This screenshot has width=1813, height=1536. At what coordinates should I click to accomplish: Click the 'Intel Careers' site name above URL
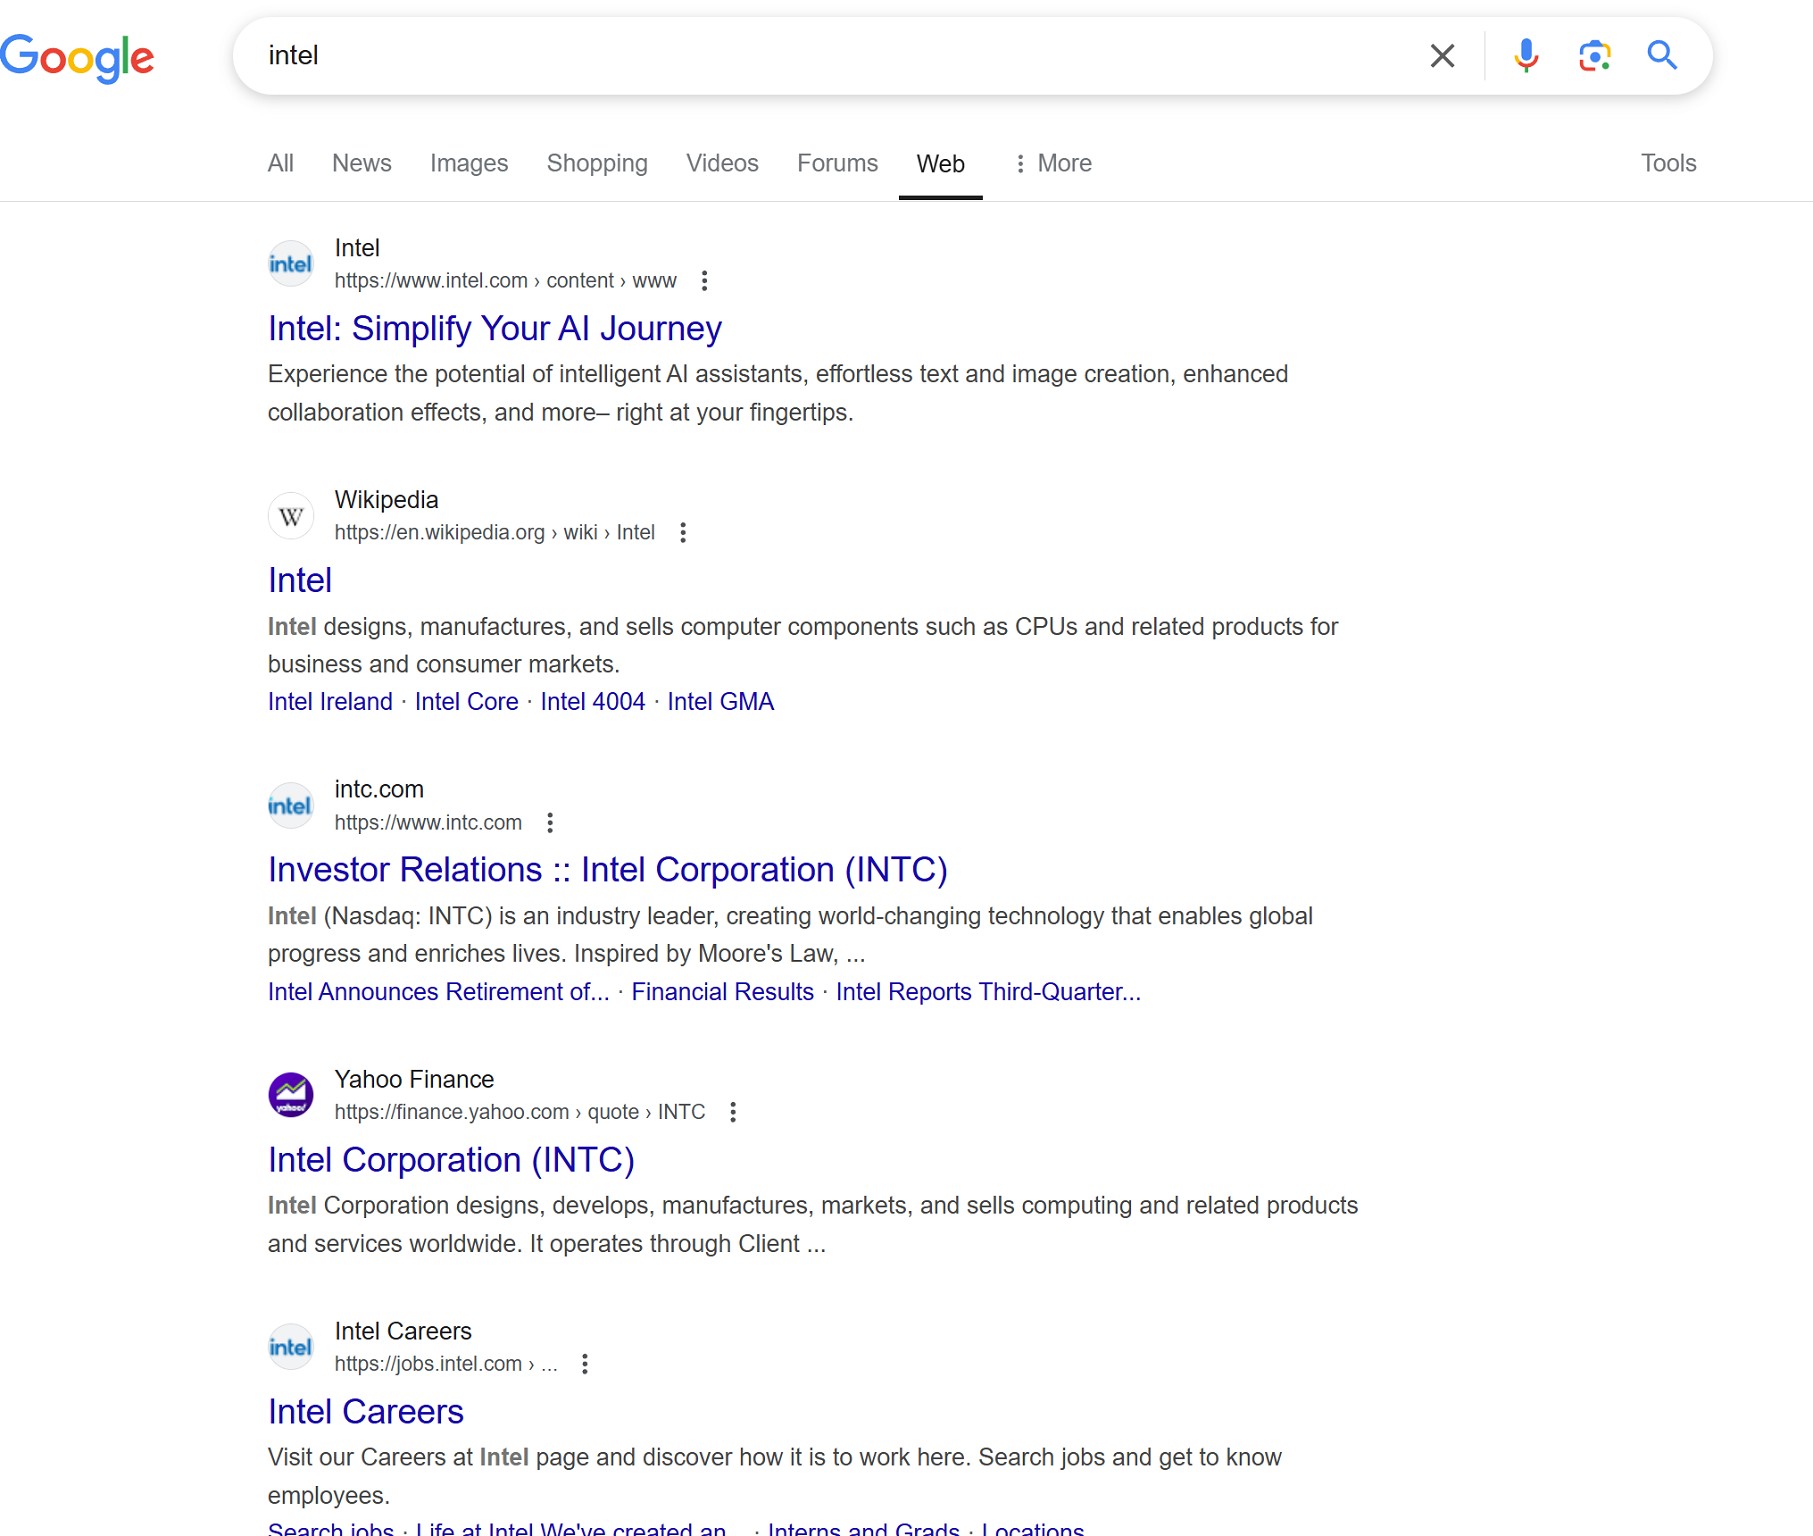tap(403, 1332)
